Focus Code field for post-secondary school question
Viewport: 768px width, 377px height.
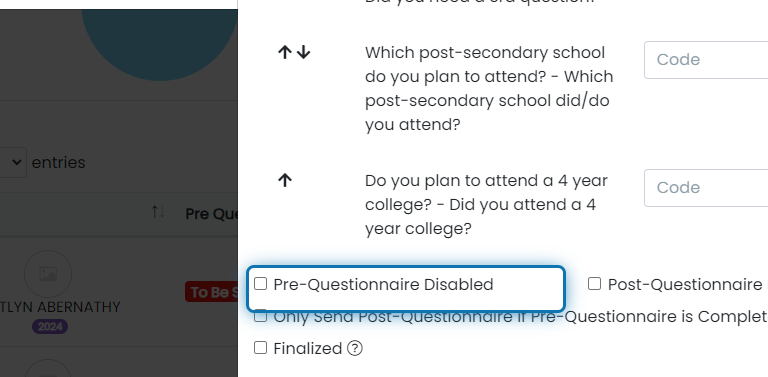coord(706,60)
